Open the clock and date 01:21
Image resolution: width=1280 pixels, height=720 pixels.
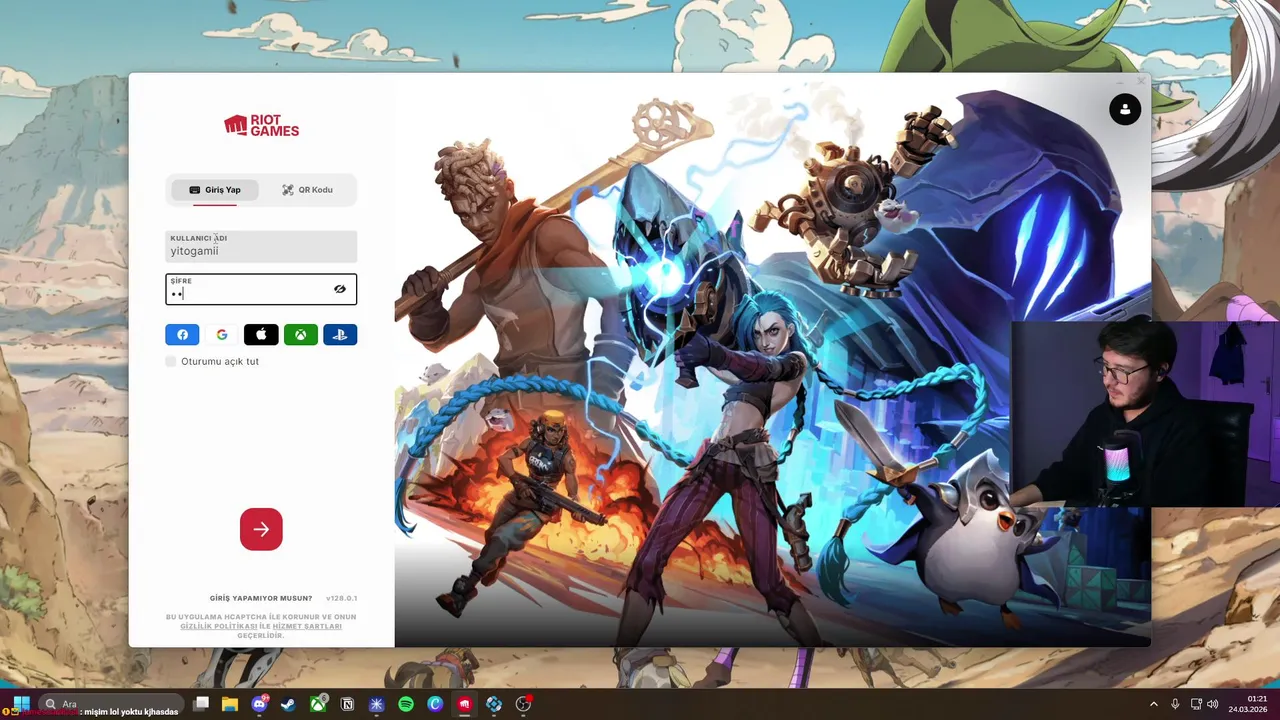click(1249, 704)
